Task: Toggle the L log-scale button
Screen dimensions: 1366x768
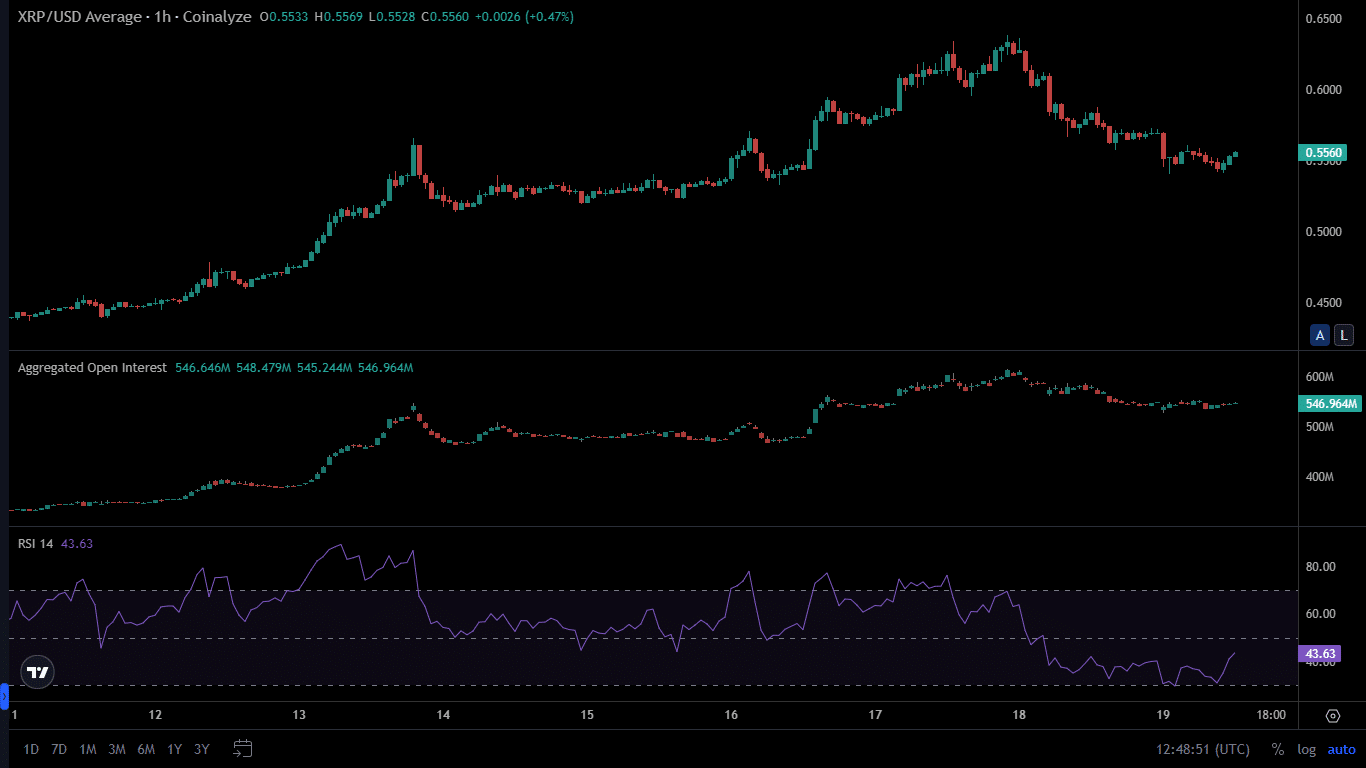Action: 1344,335
